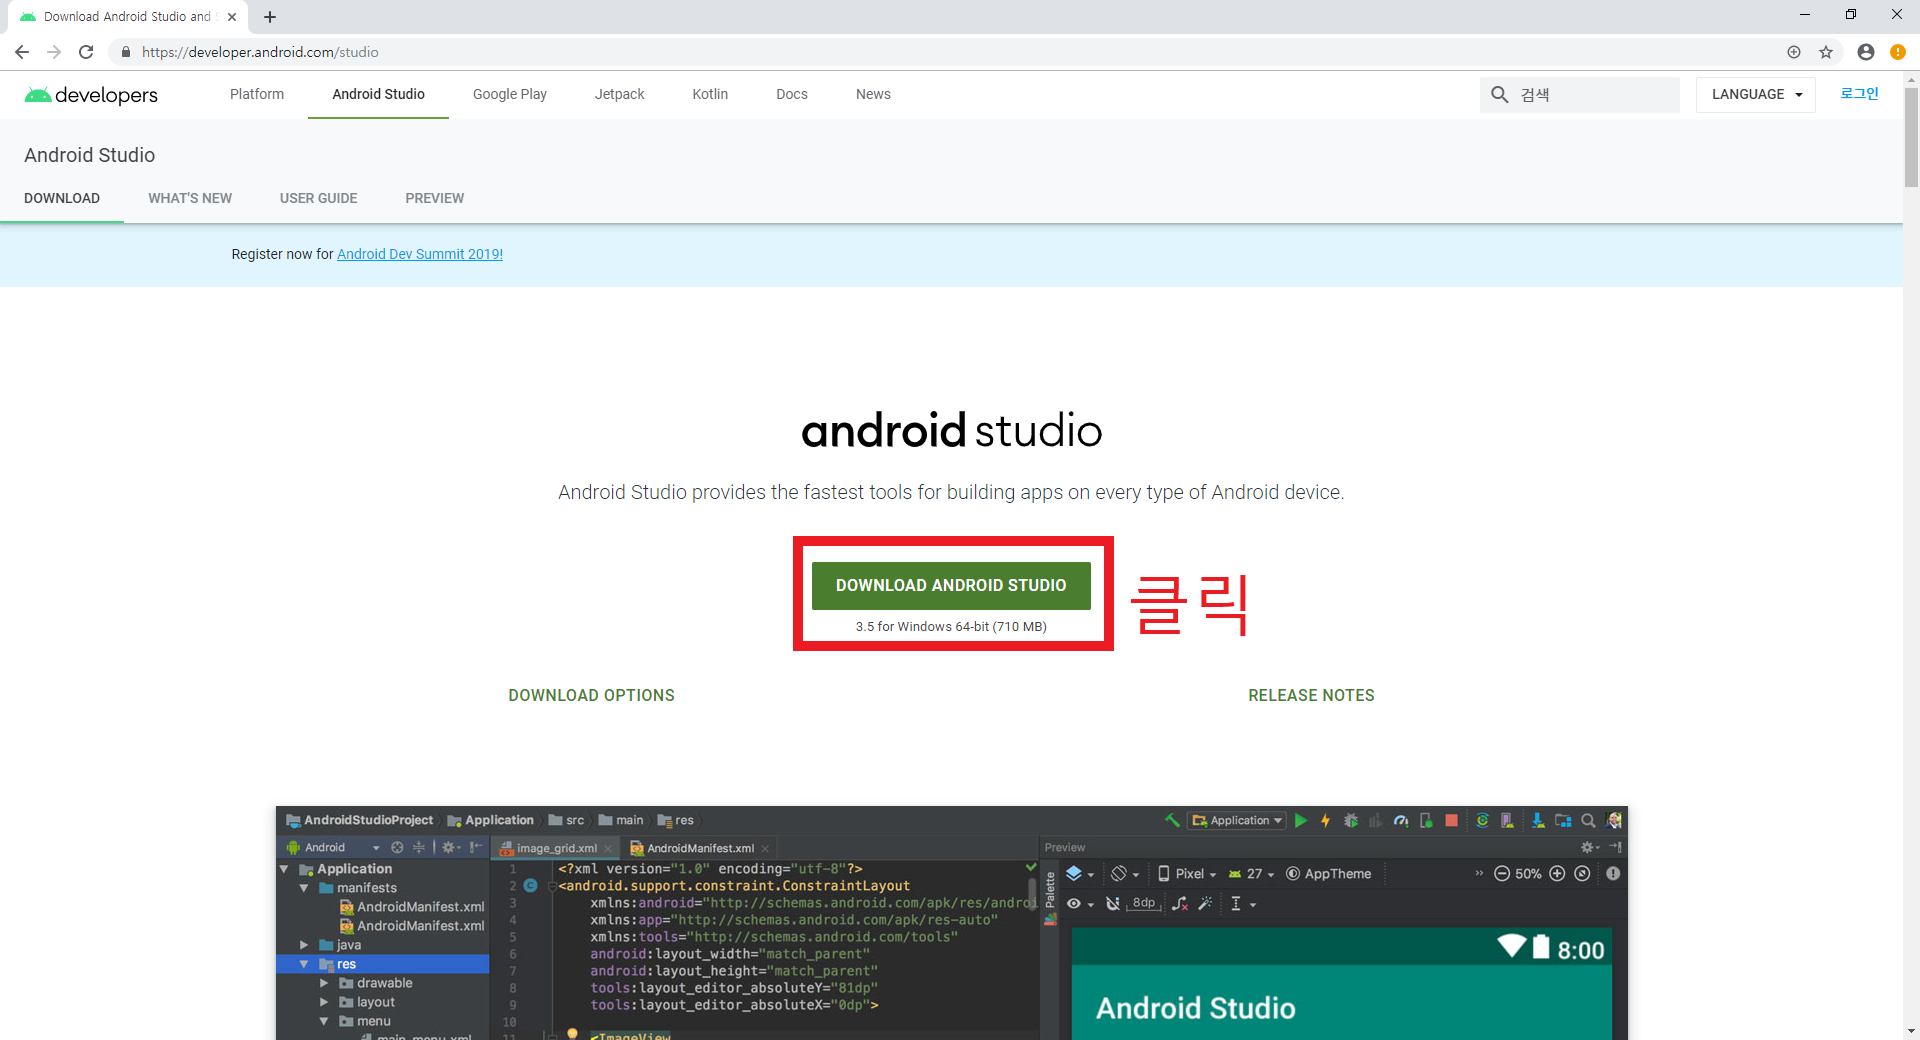Viewport: 1920px width, 1040px height.
Task: Open the Docs nav item
Action: 792,94
